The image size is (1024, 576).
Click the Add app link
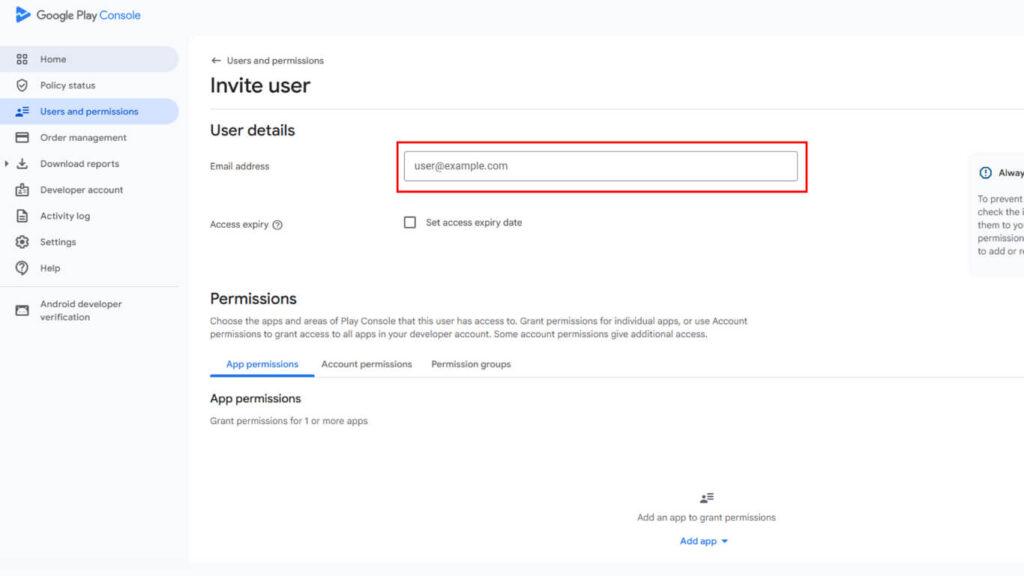(697, 540)
